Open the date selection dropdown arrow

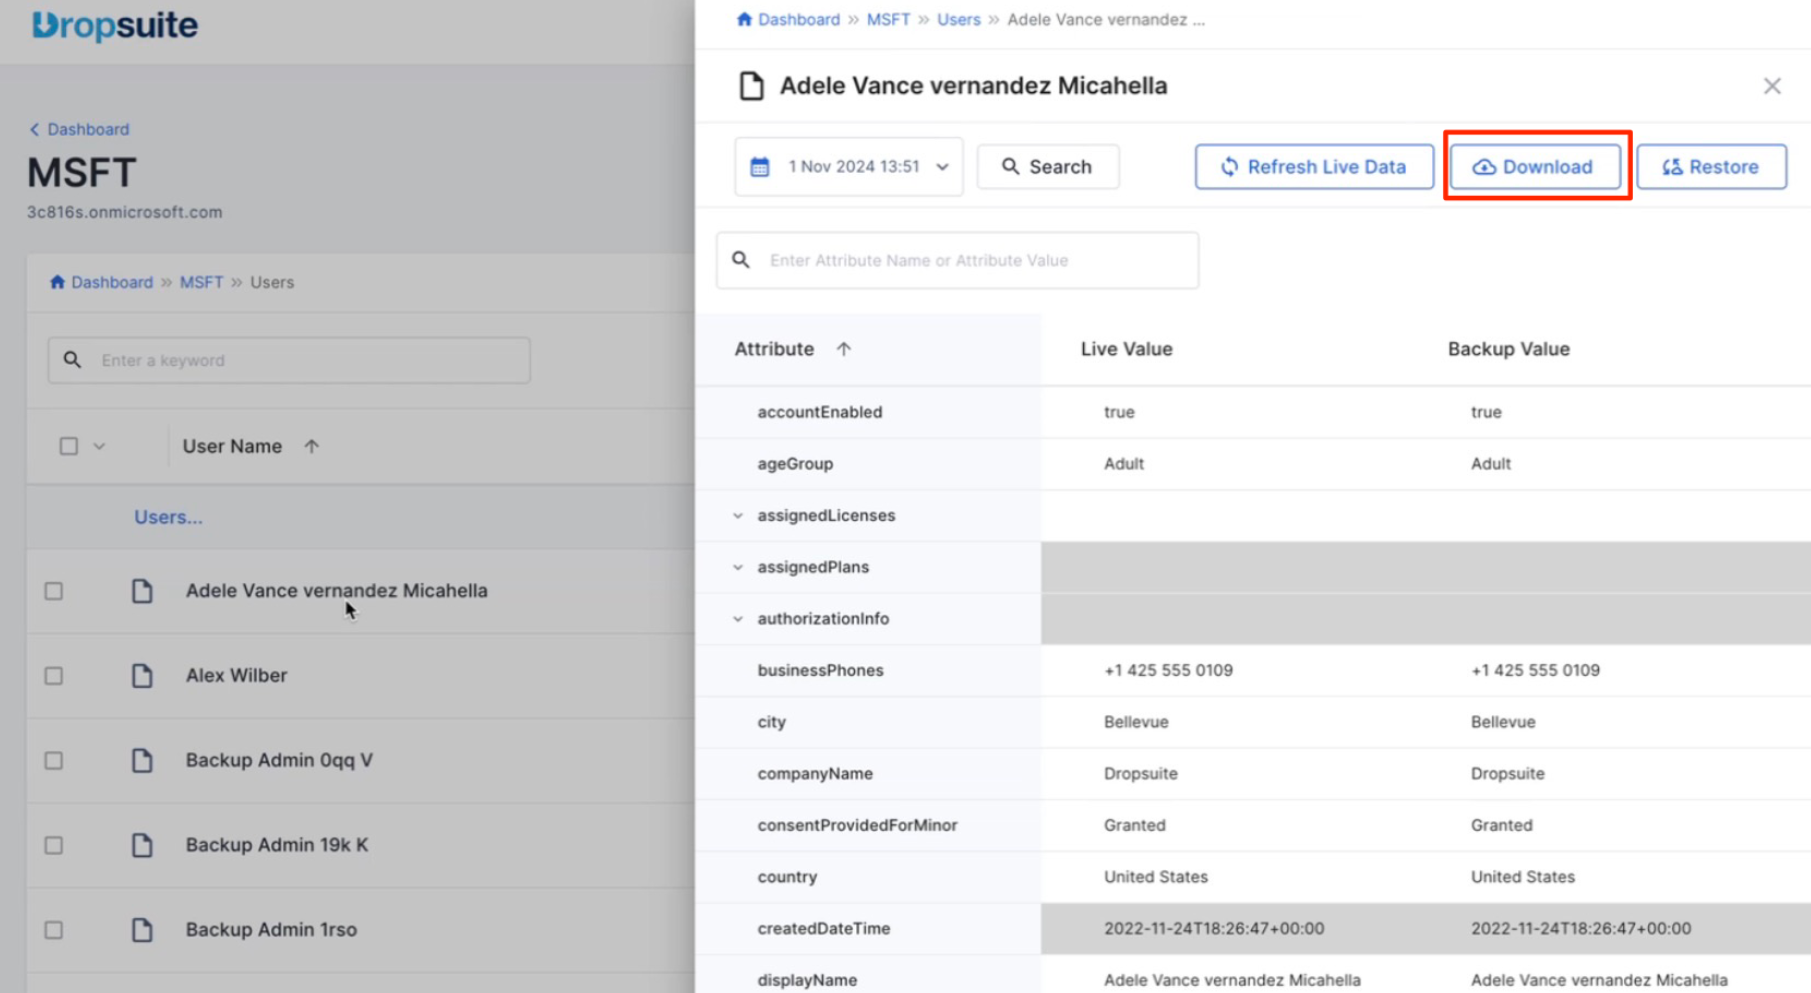coord(941,166)
